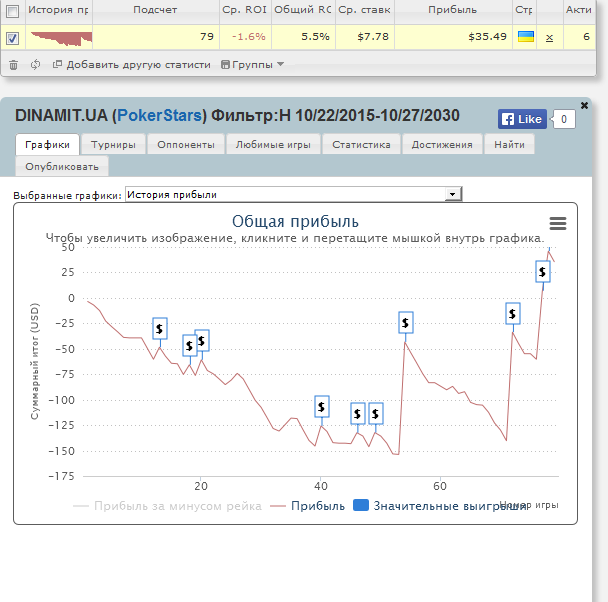Click dollar marker near game 72
Screen dimensions: 608x602
513,314
